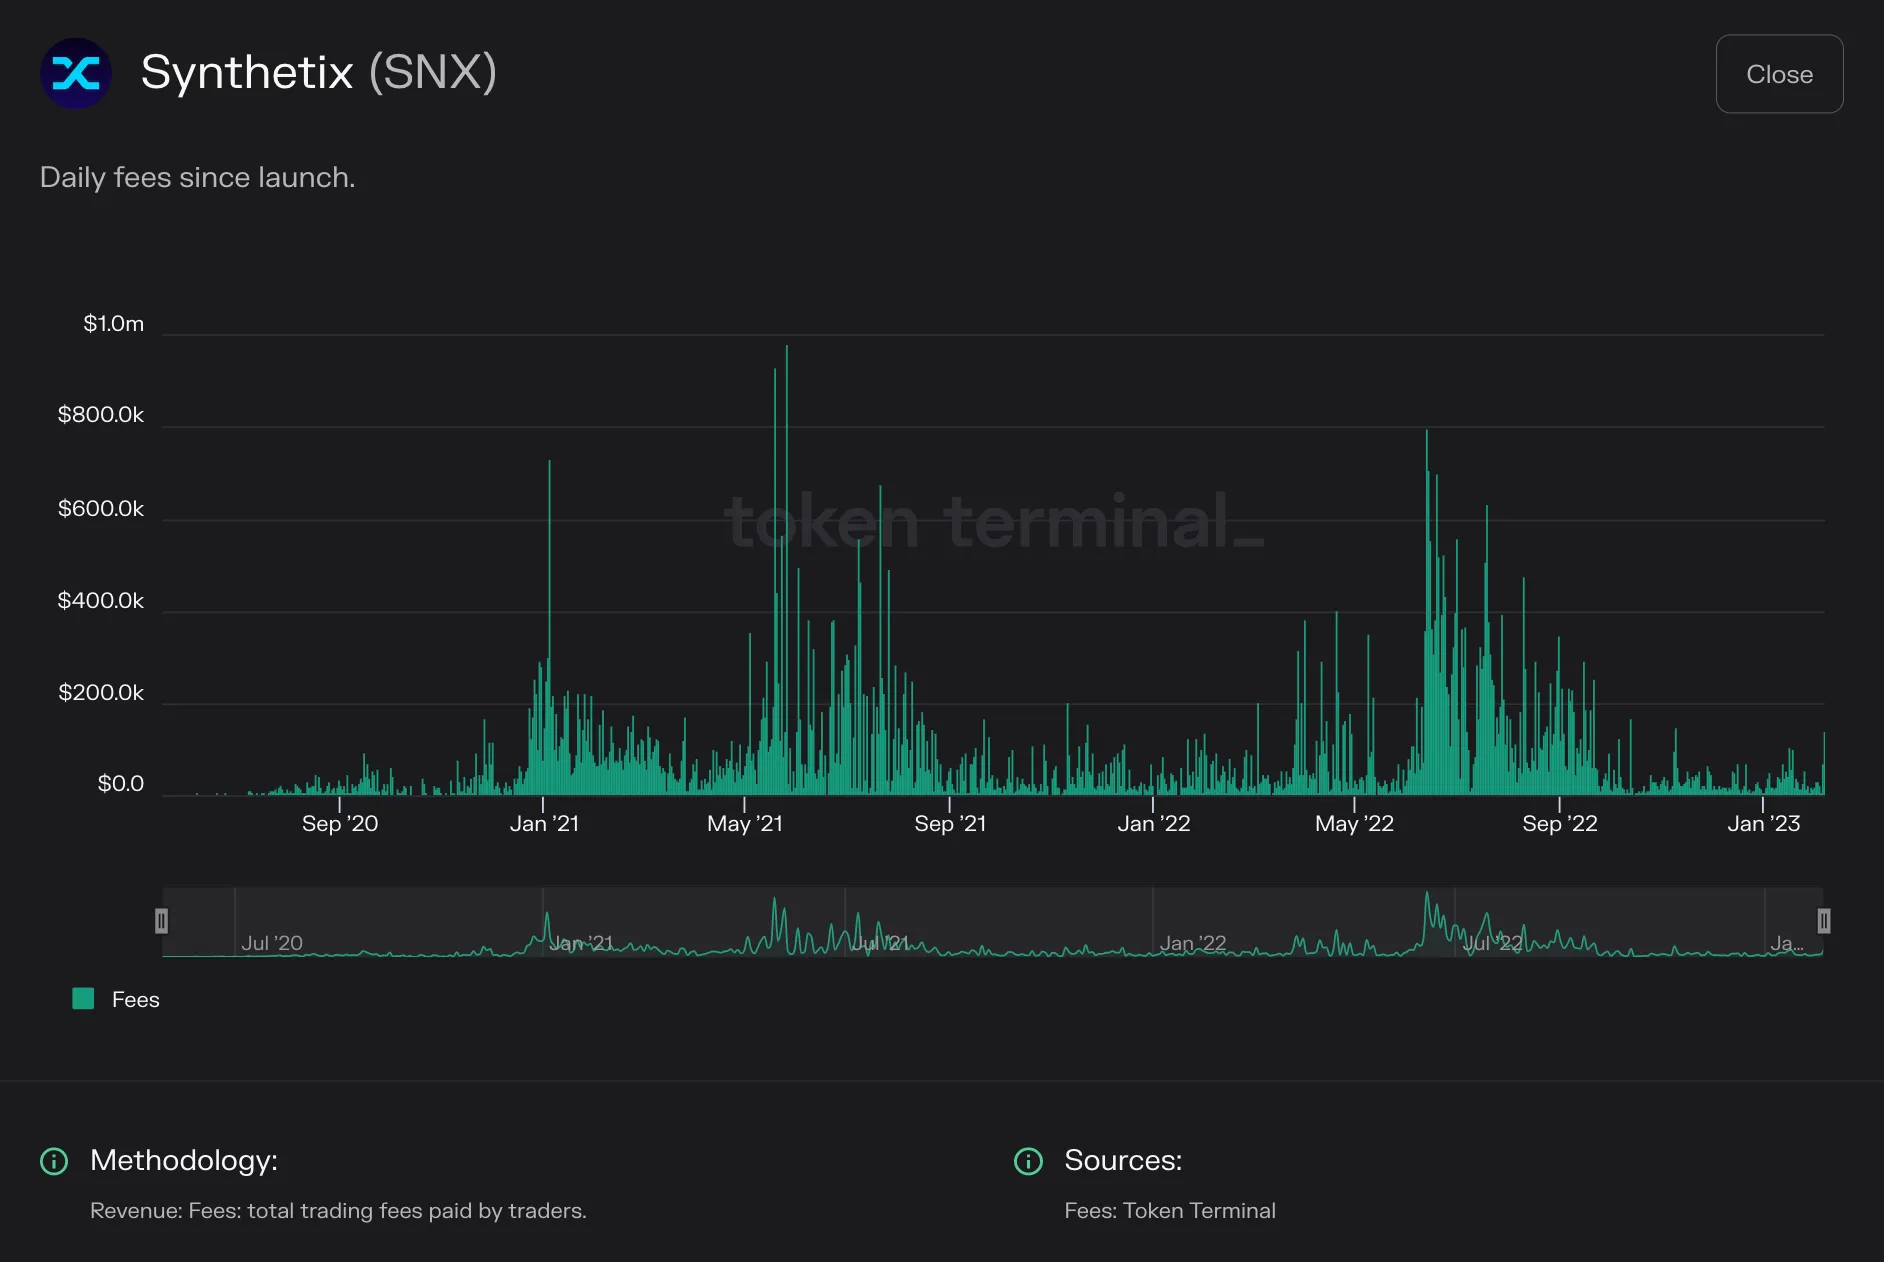Click the 'Daily fees since launch.' subtitle
Viewport: 1884px width, 1262px height.
pos(198,178)
